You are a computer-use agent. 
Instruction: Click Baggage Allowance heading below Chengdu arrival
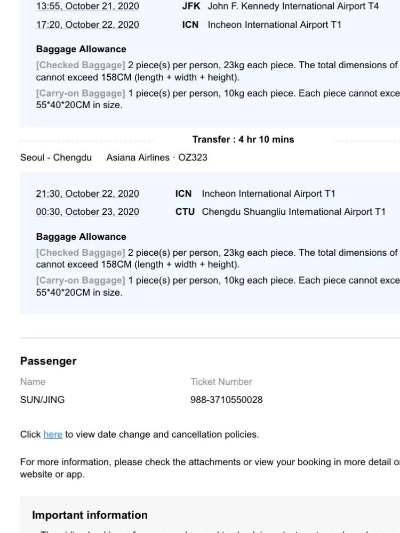81,237
